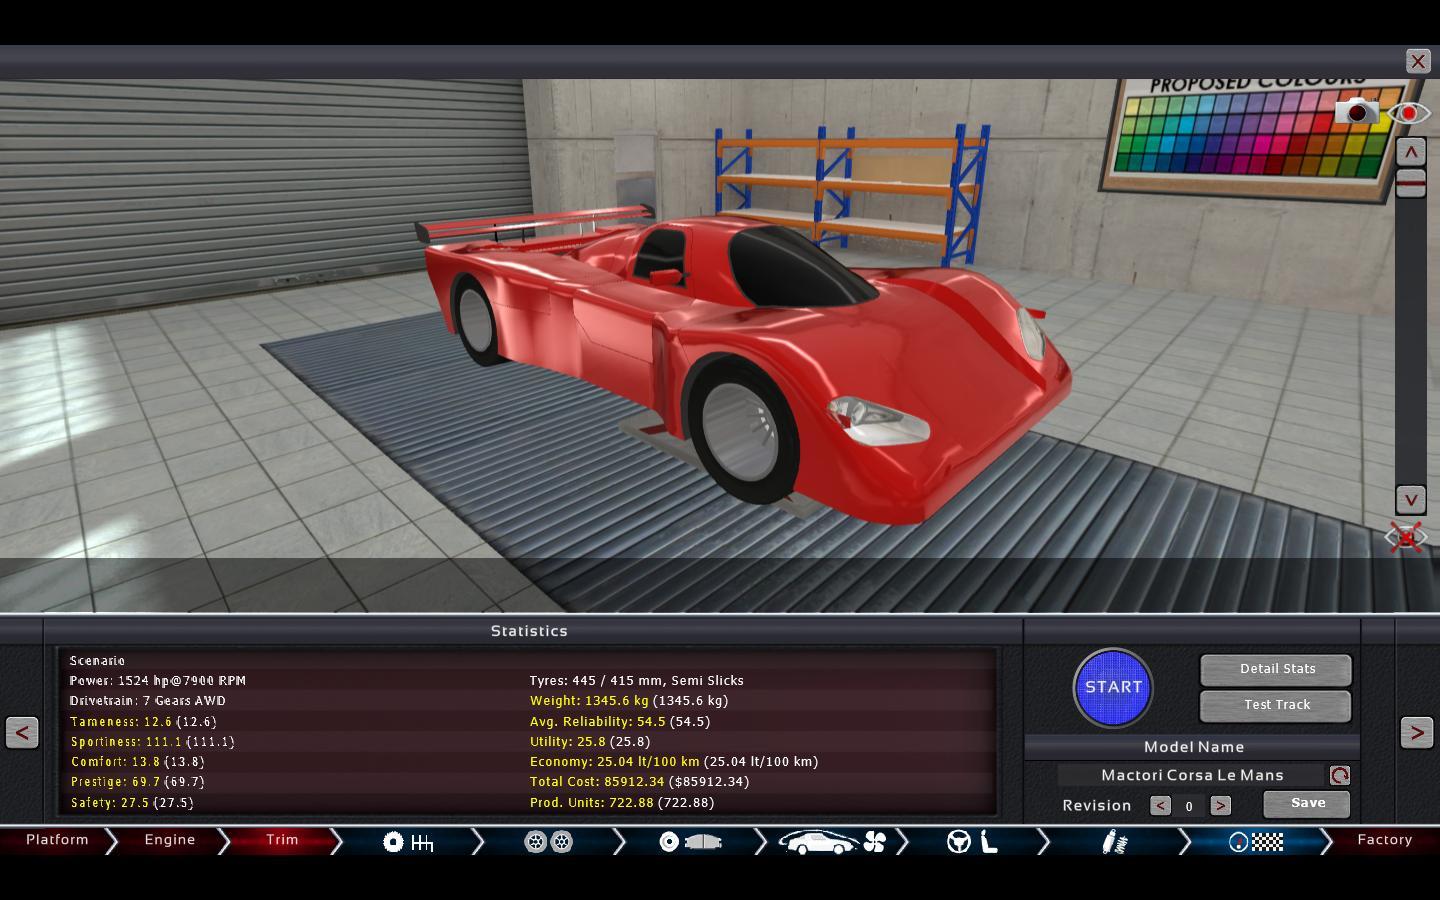Switch to the Factory tab
The image size is (1440, 900).
1384,840
